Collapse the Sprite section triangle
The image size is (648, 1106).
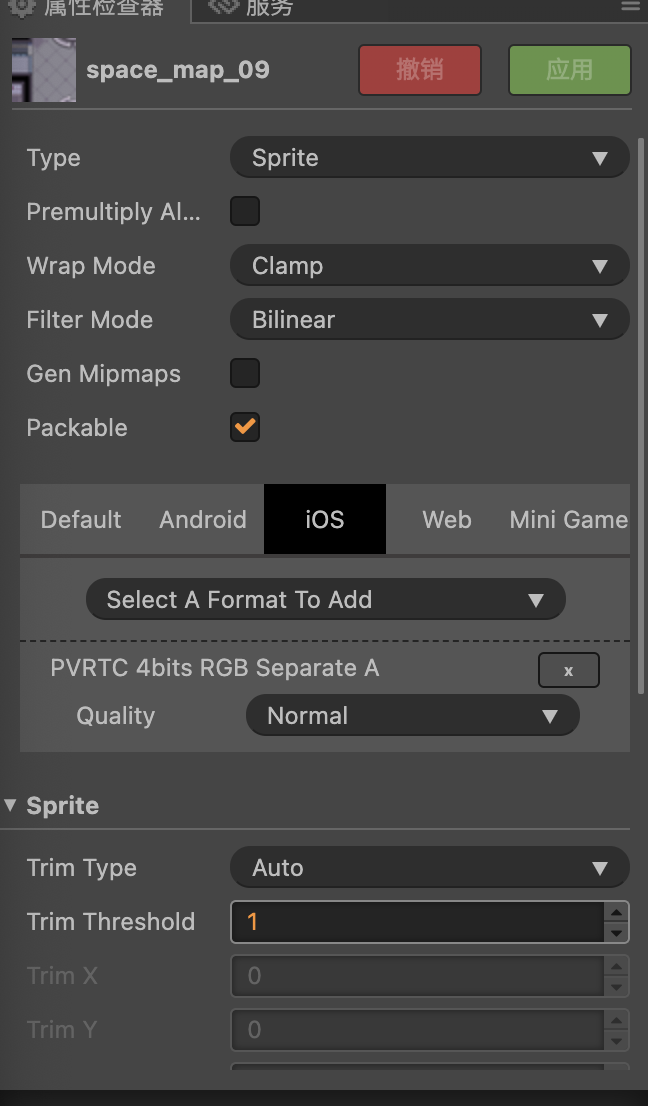[x=11, y=806]
